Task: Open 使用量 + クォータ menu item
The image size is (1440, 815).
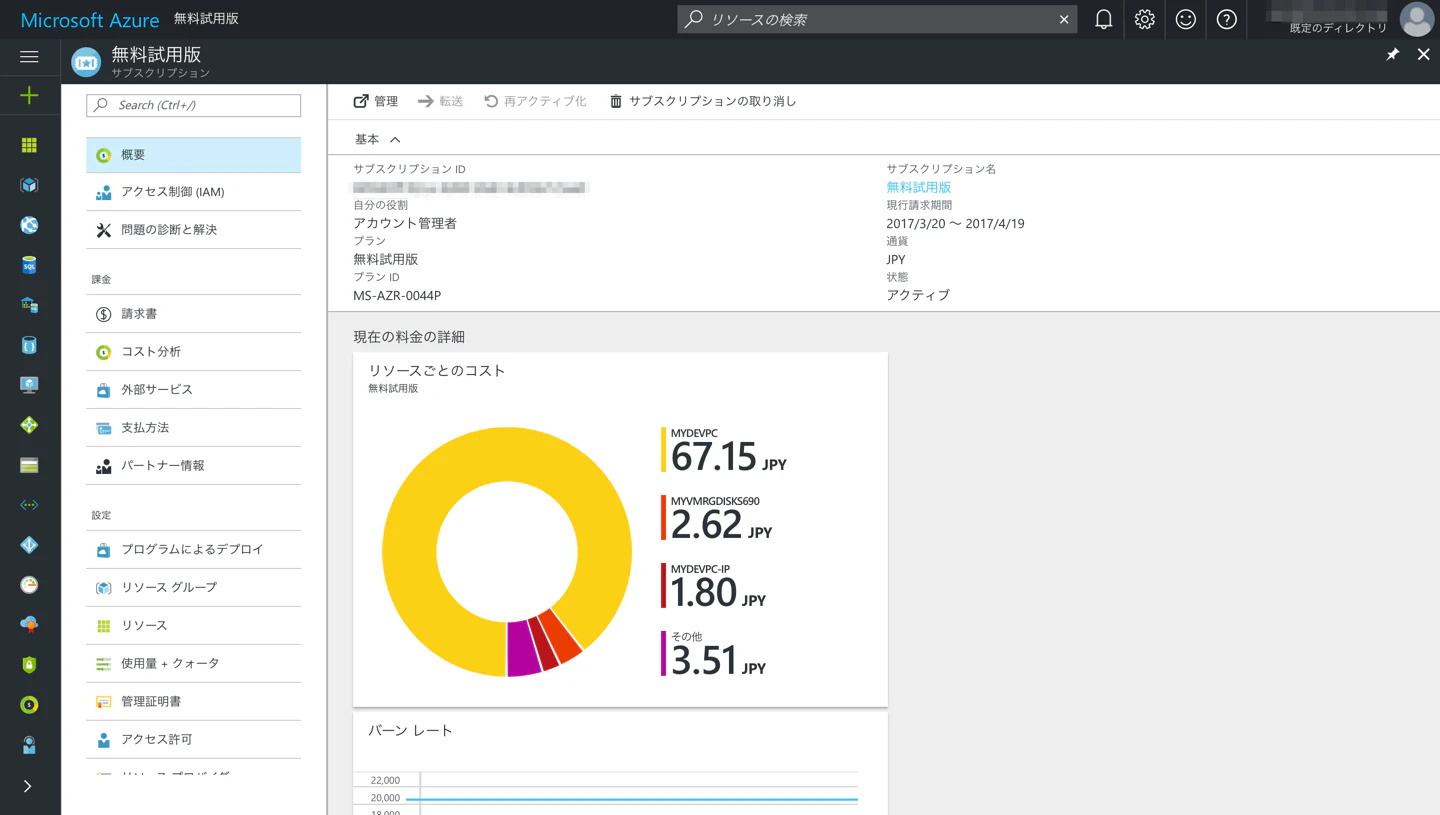Action: pyautogui.click(x=193, y=664)
